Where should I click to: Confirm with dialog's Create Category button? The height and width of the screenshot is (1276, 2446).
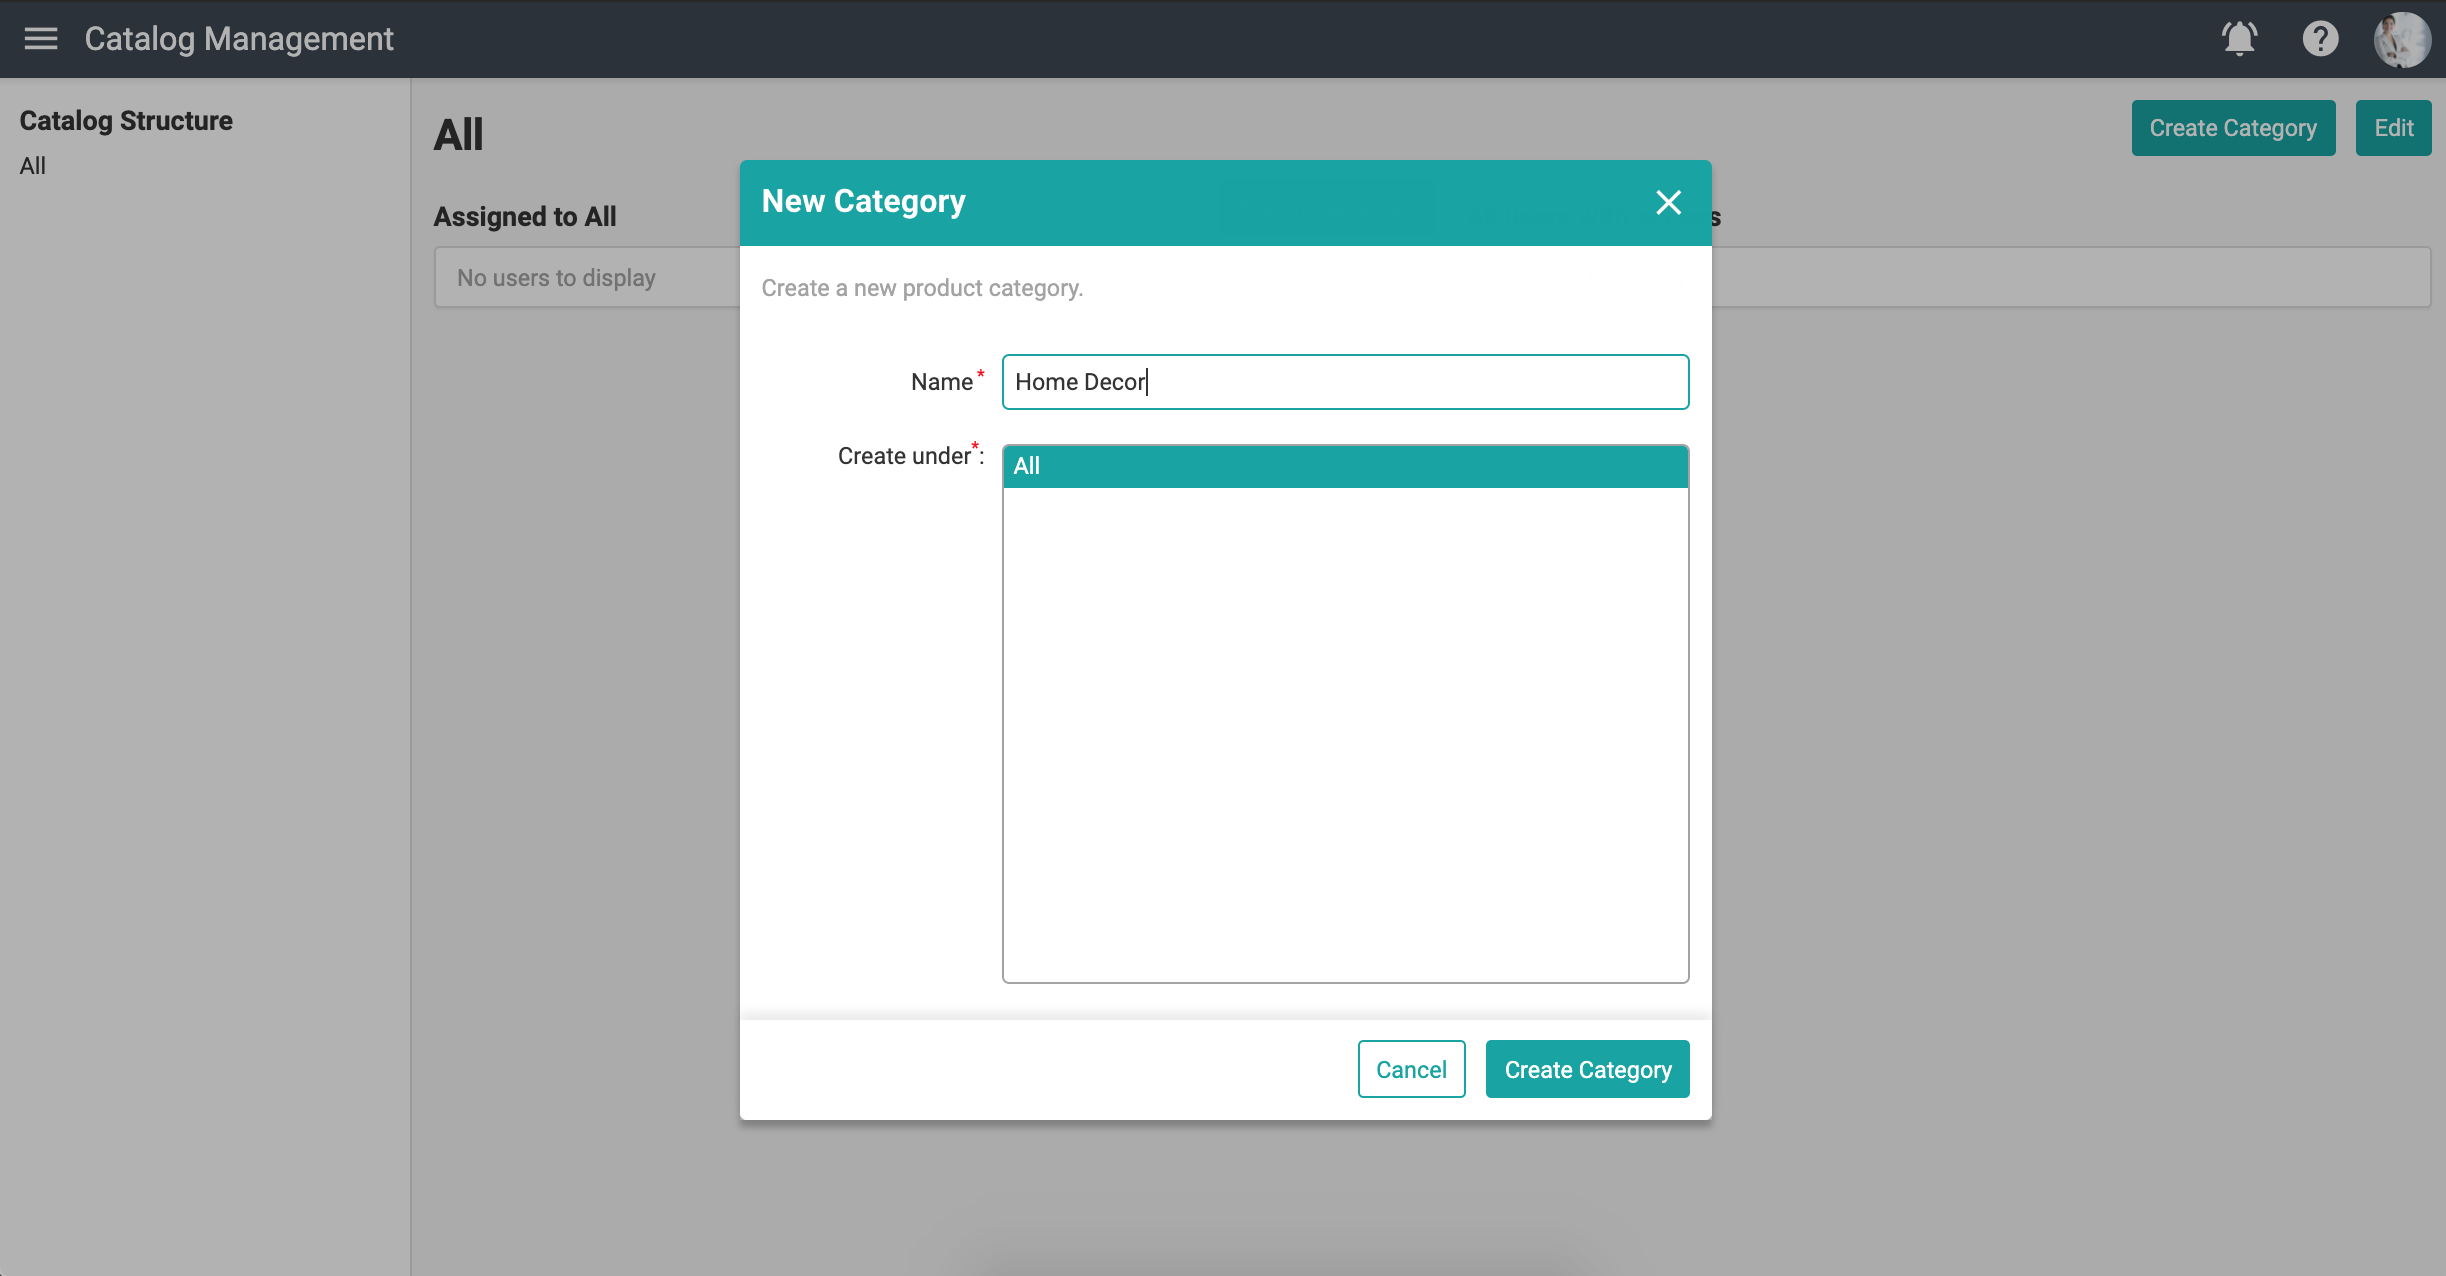[x=1587, y=1069]
